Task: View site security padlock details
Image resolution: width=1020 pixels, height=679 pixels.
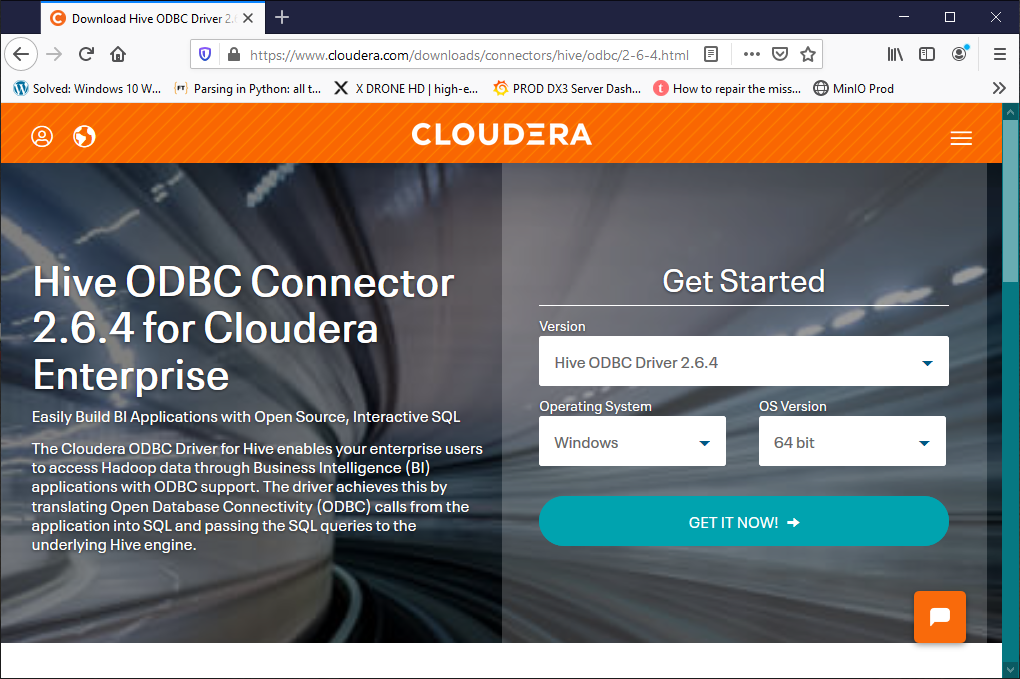Action: tap(234, 54)
